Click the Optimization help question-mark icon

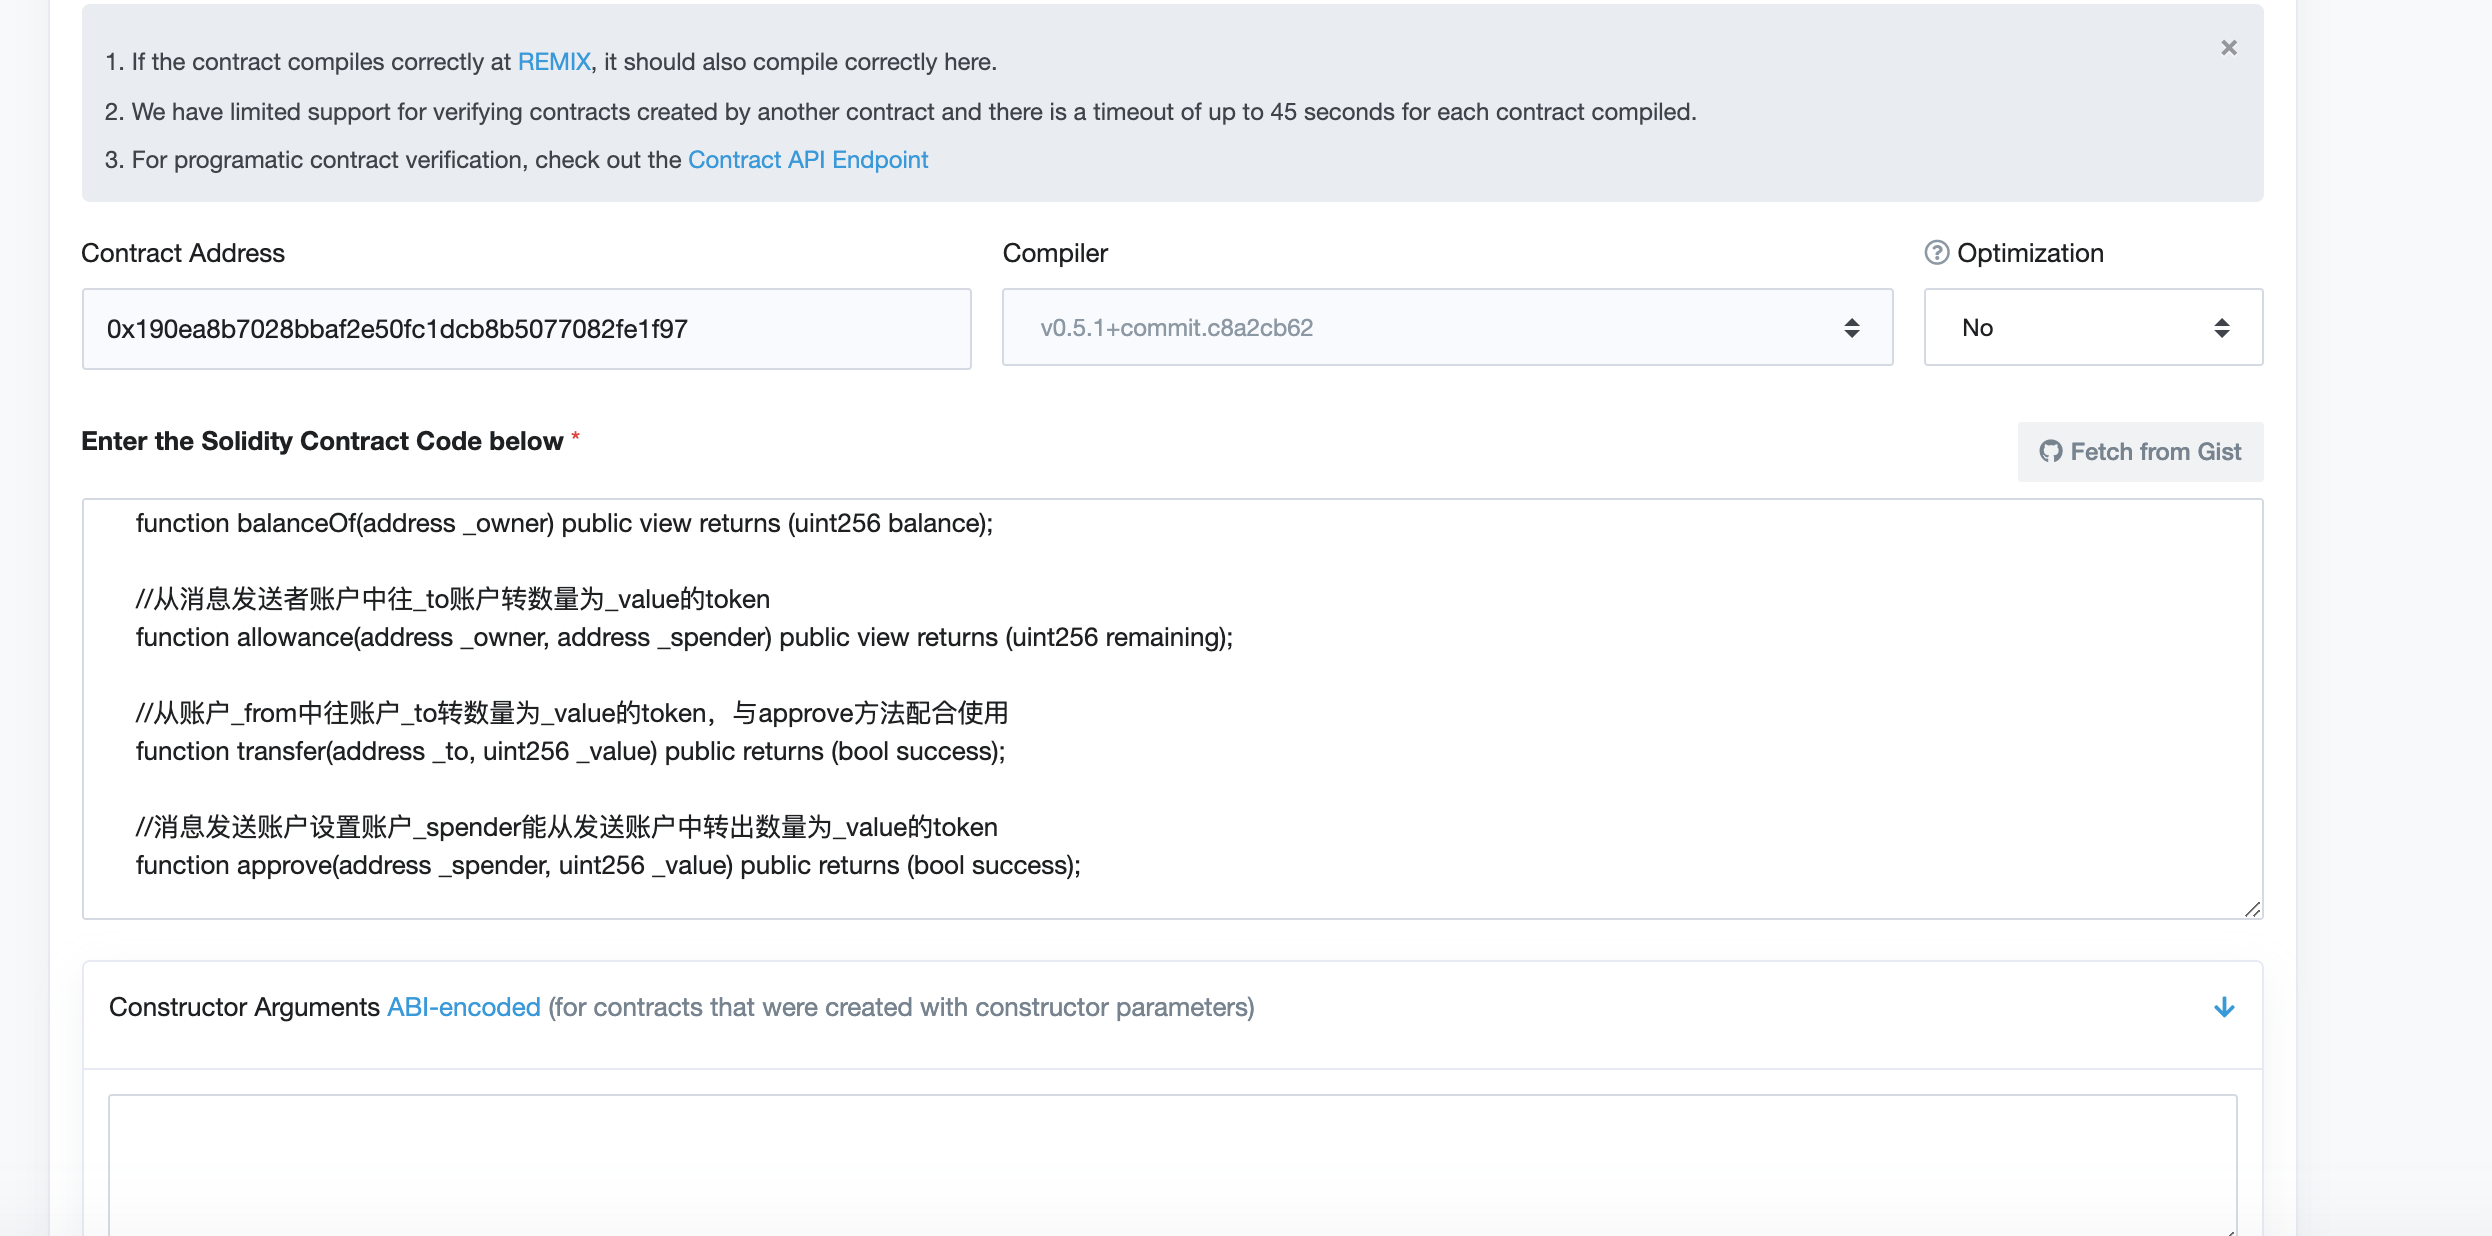pos(1936,253)
